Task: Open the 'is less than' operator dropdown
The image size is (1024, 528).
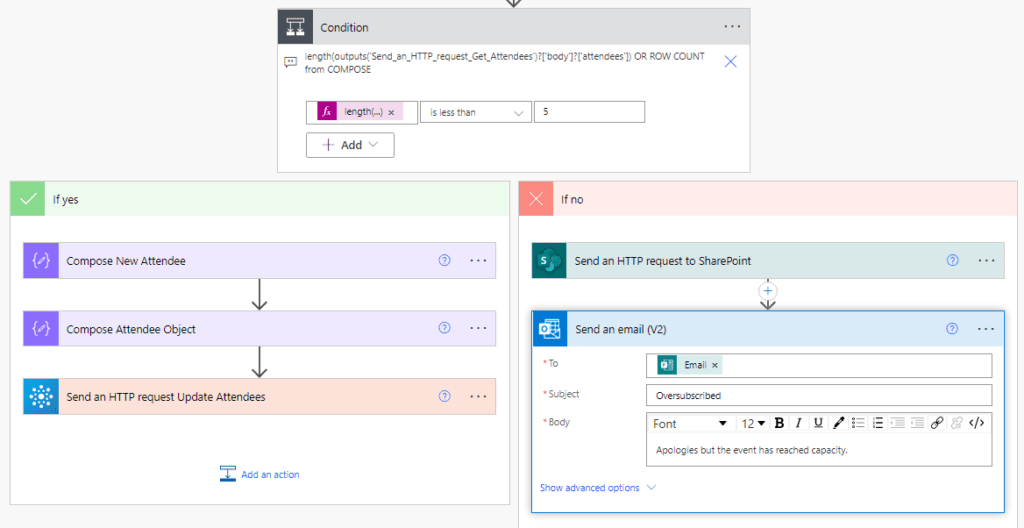Action: tap(475, 112)
